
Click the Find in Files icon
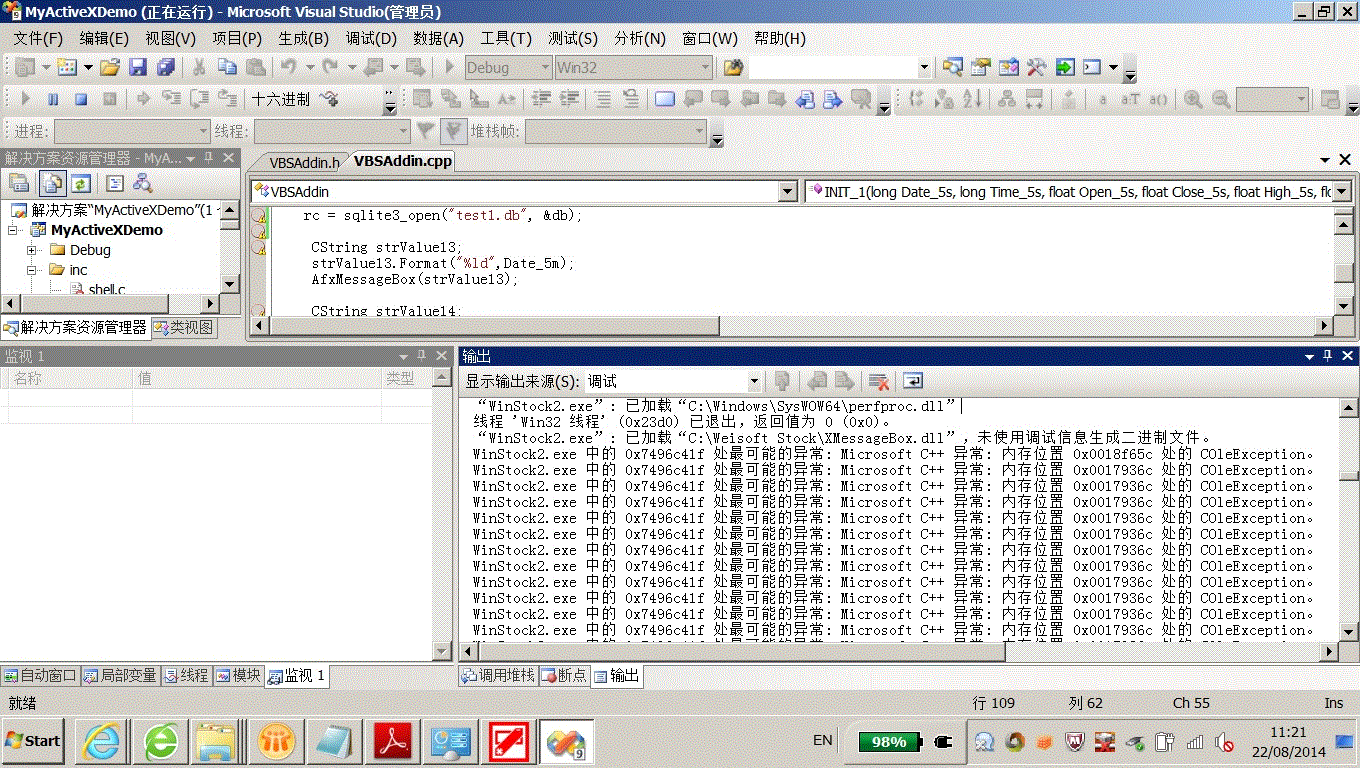tap(734, 68)
